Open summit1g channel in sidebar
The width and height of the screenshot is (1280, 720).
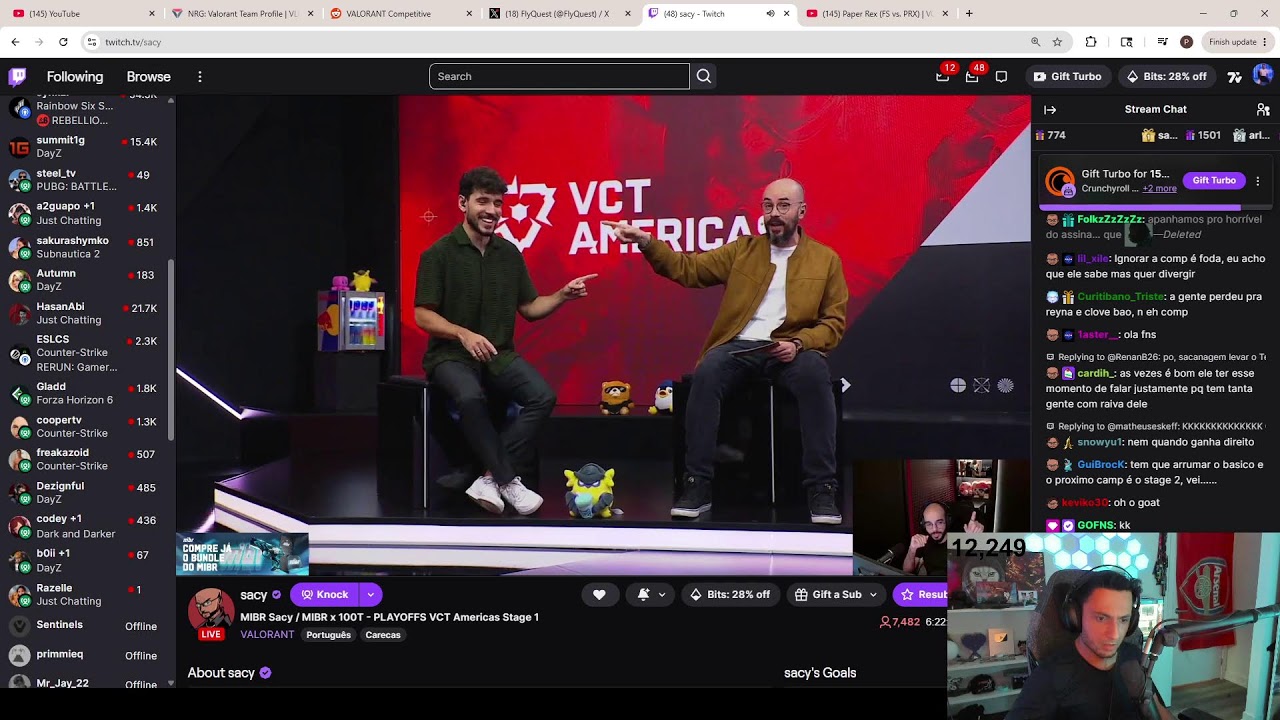click(x=88, y=147)
